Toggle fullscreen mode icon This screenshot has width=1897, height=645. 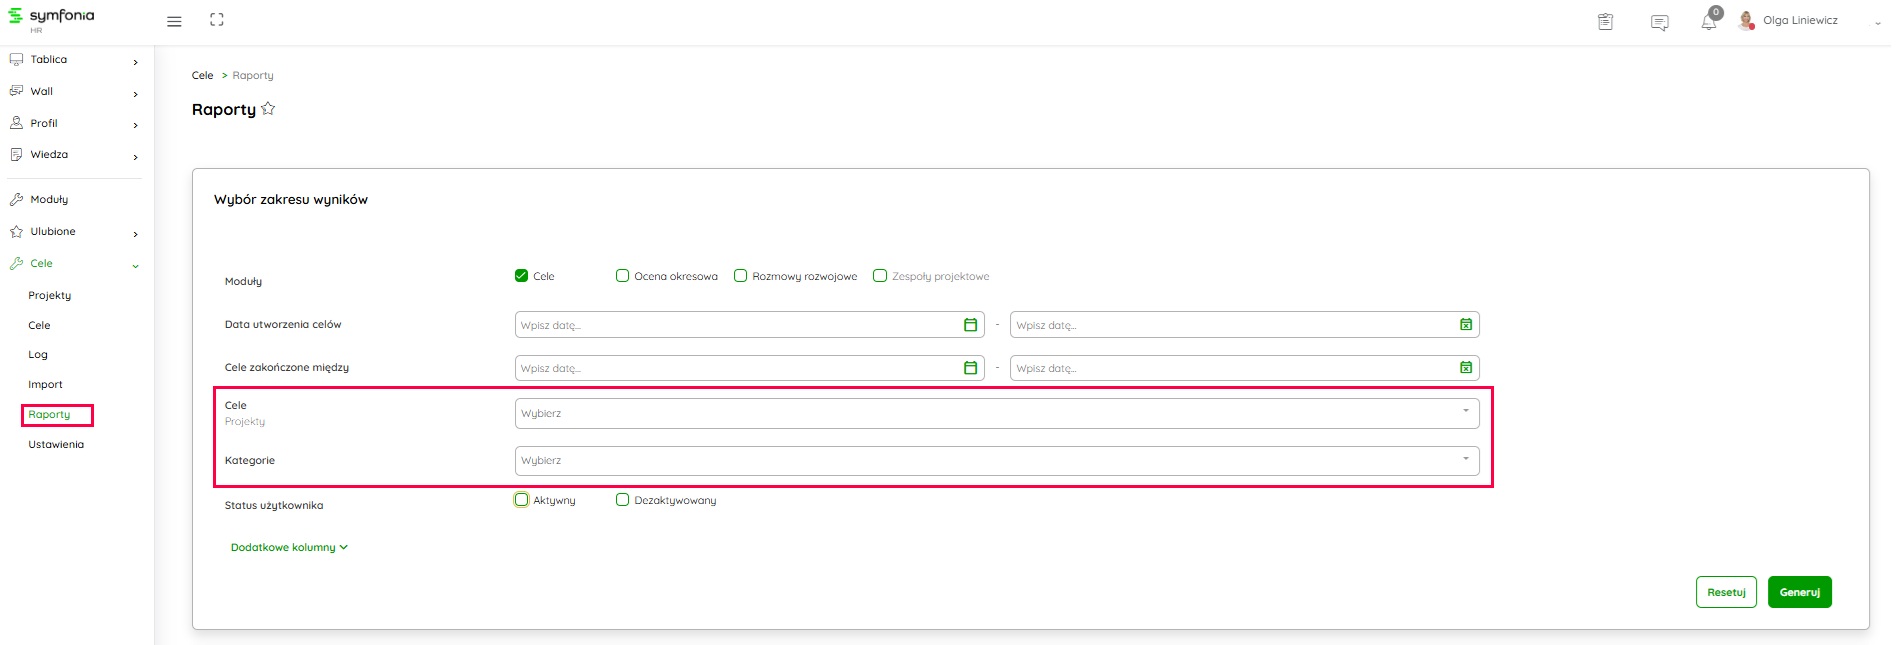[217, 20]
